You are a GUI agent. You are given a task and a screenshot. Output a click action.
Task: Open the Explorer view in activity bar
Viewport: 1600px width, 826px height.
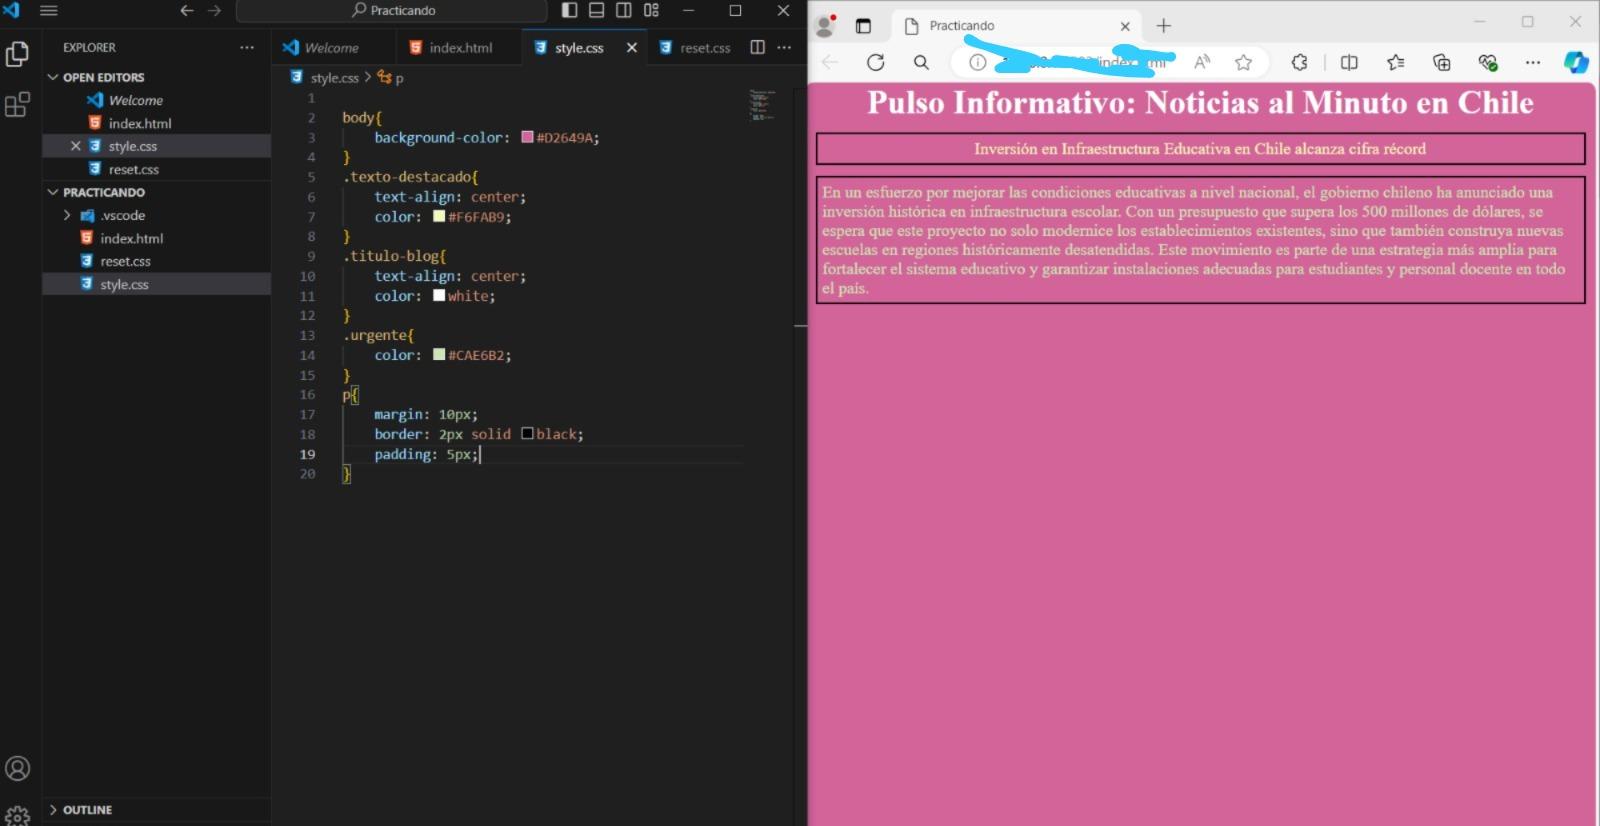(17, 54)
